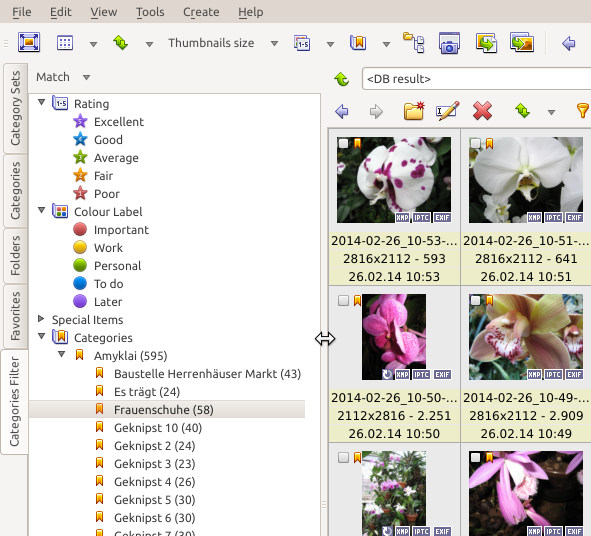Click the landscape image export toolbar icon

522,42
